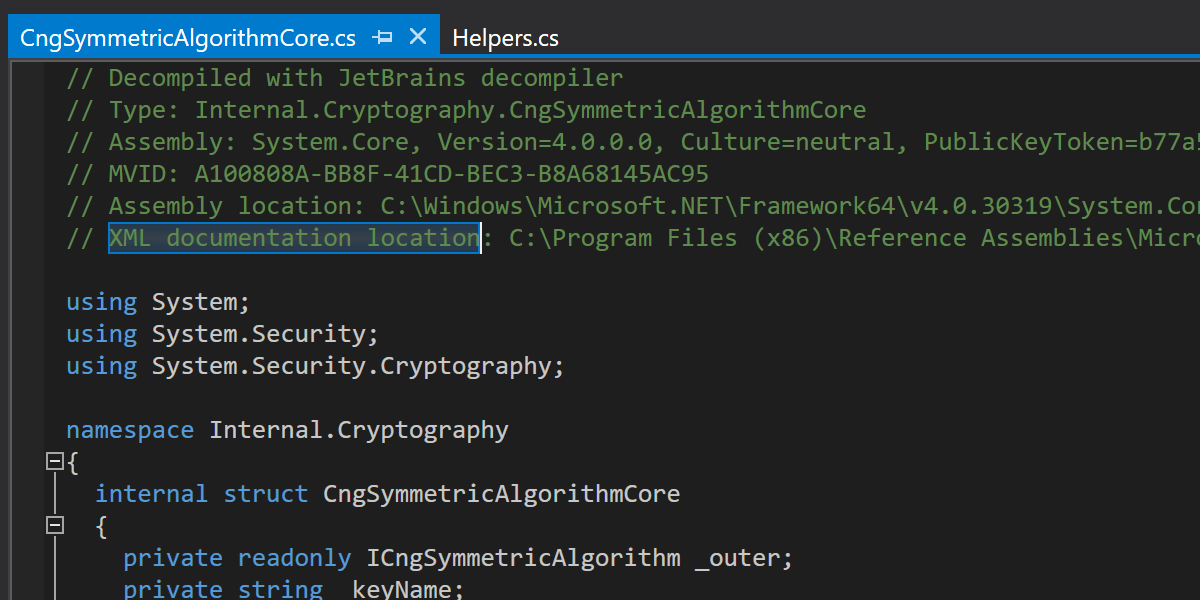This screenshot has height=600, width=1200.
Task: Click the "readonly" keyword
Action: click(294, 558)
